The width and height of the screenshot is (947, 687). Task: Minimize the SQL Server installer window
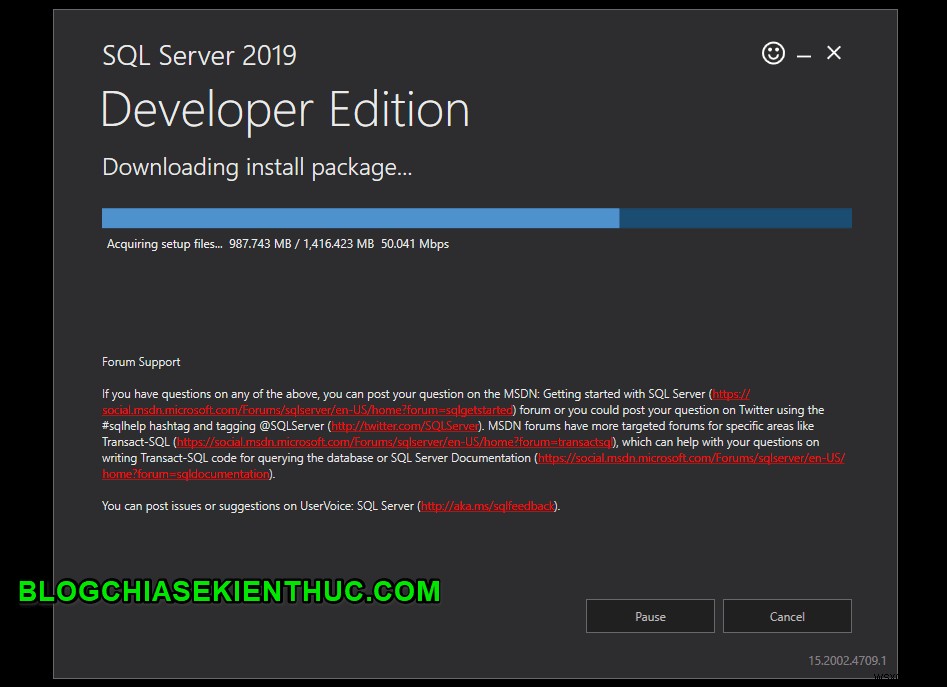(x=803, y=53)
